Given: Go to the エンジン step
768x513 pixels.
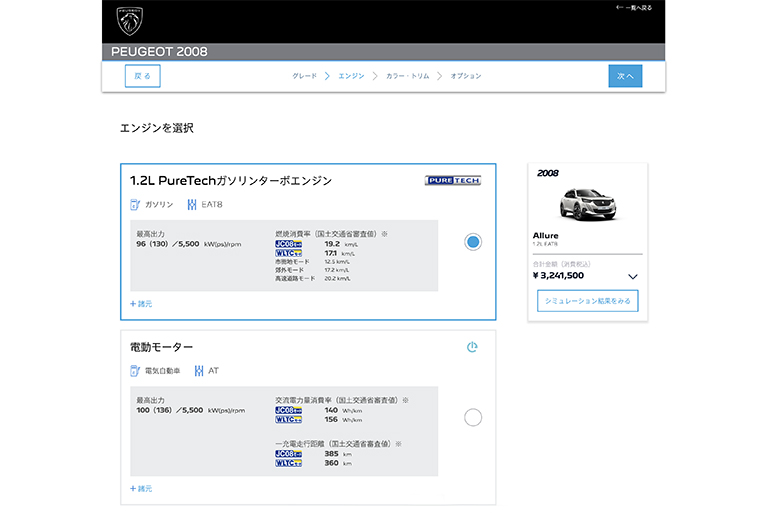Looking at the screenshot, I should pos(351,76).
